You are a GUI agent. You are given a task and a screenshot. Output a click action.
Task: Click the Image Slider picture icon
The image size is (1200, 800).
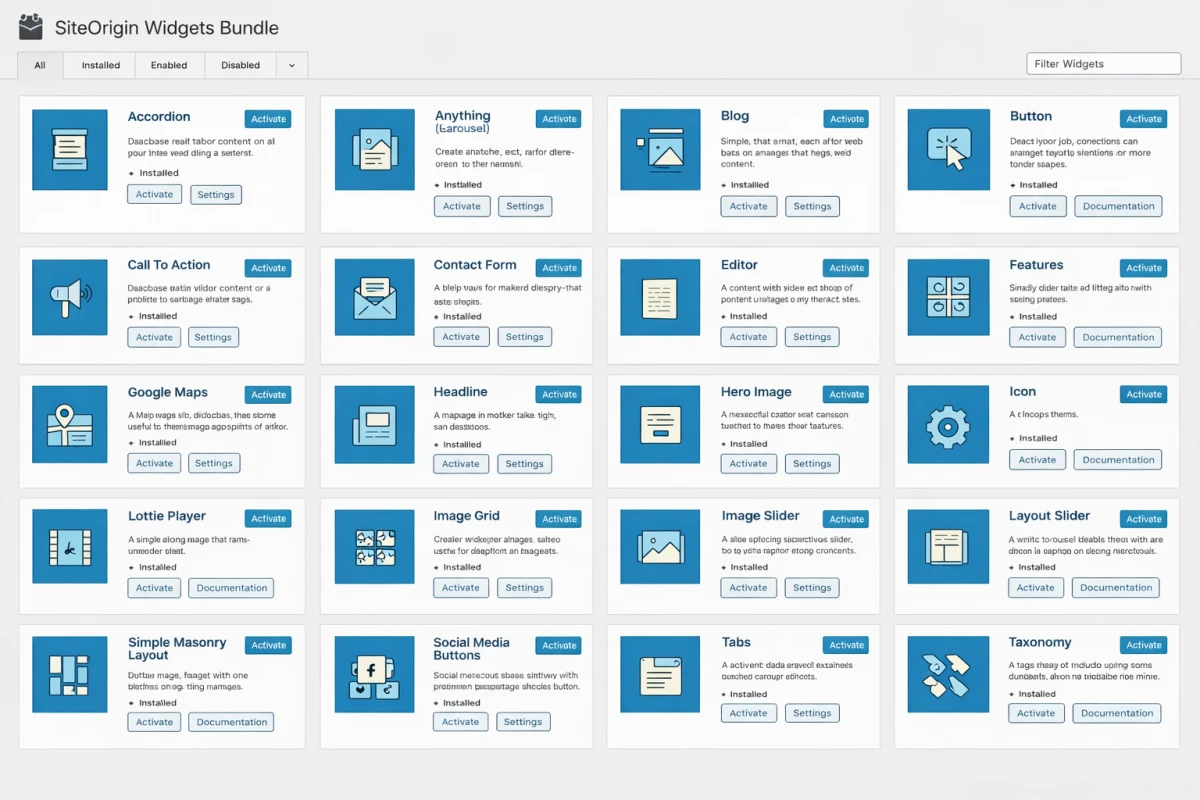point(660,546)
